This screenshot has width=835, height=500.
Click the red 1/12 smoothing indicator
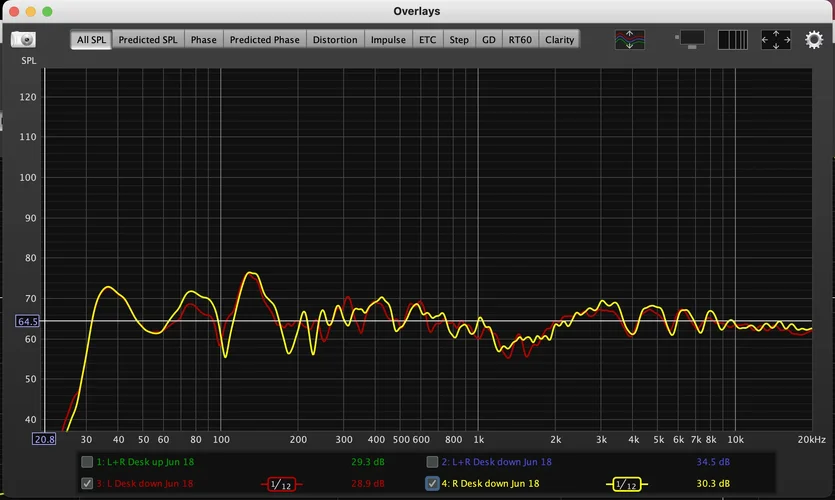(x=283, y=484)
